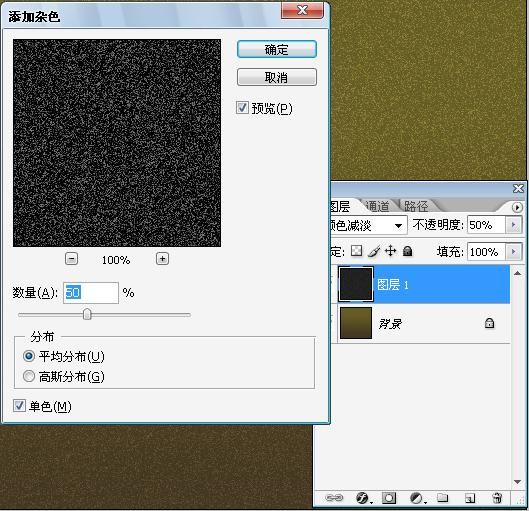This screenshot has width=529, height=511.
Task: Expand the 不透明度 opacity arrow
Action: [514, 225]
